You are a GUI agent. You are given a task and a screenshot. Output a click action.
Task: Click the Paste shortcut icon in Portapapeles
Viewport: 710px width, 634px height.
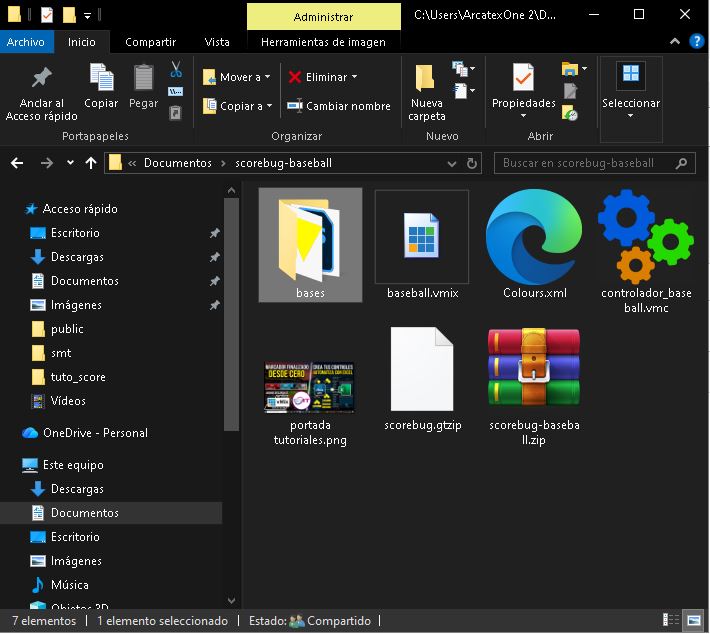click(176, 112)
